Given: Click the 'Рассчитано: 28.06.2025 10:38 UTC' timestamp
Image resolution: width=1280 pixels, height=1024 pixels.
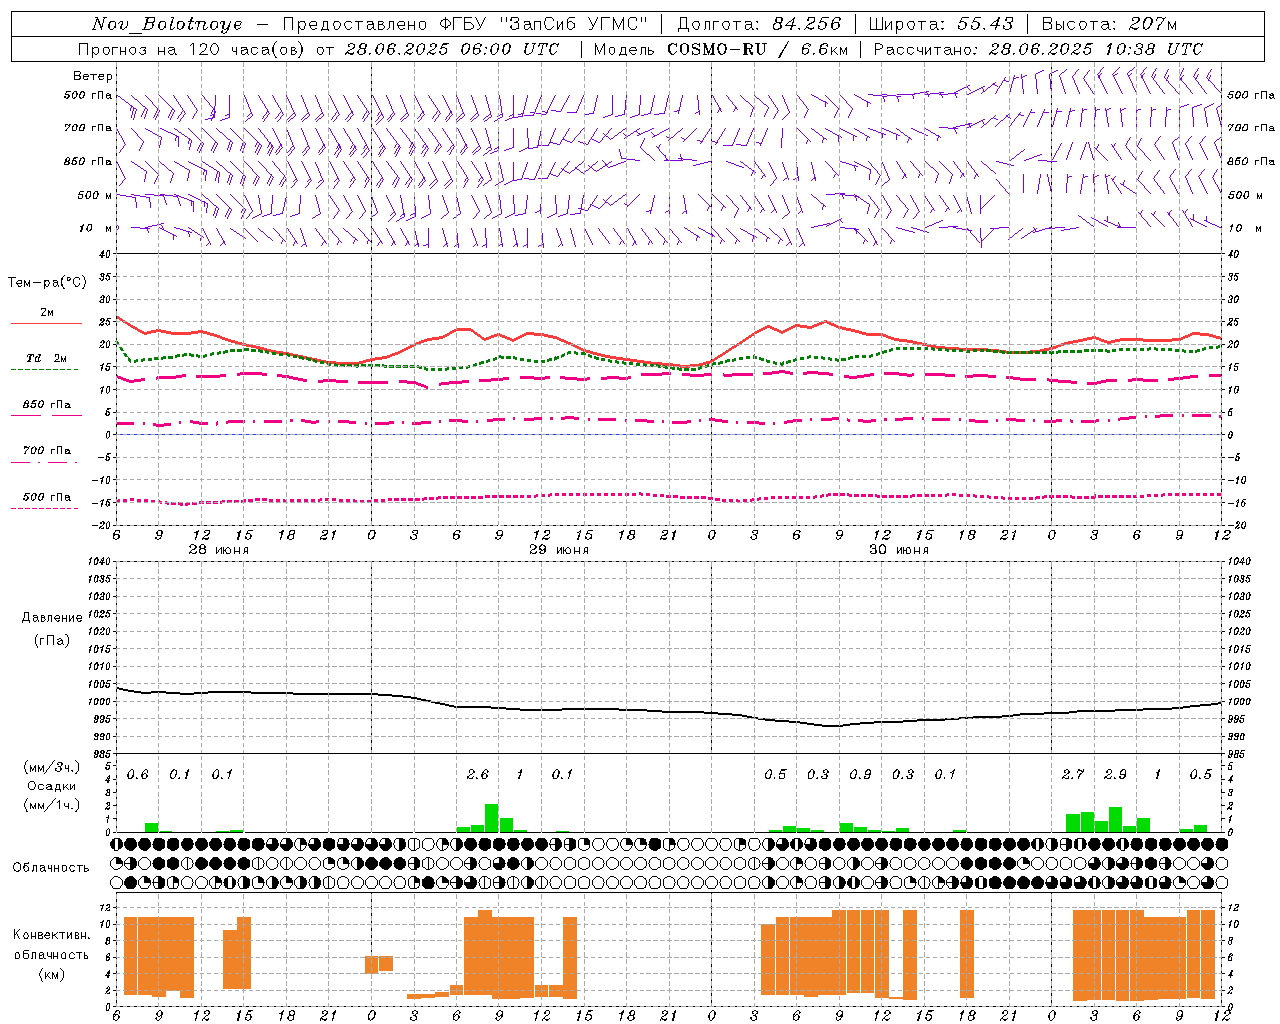Looking at the screenshot, I should click(1038, 49).
